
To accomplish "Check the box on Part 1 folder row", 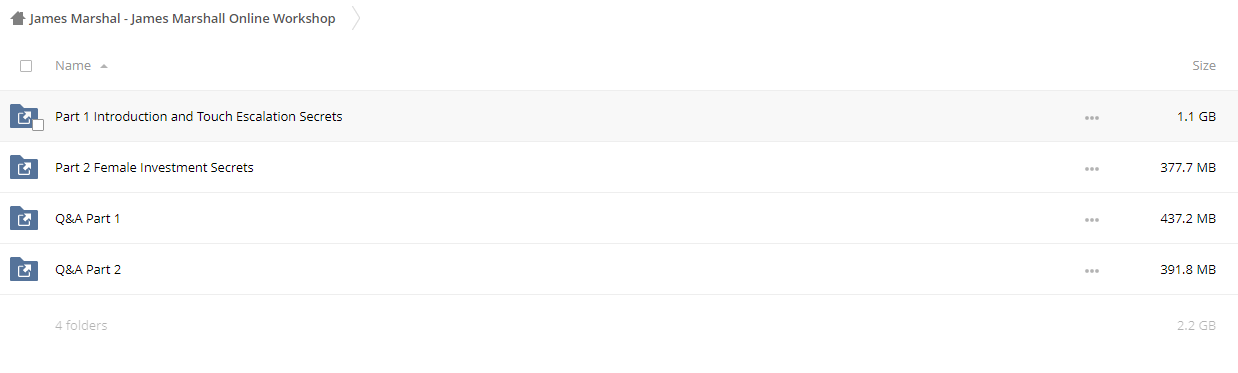I will coord(38,125).
